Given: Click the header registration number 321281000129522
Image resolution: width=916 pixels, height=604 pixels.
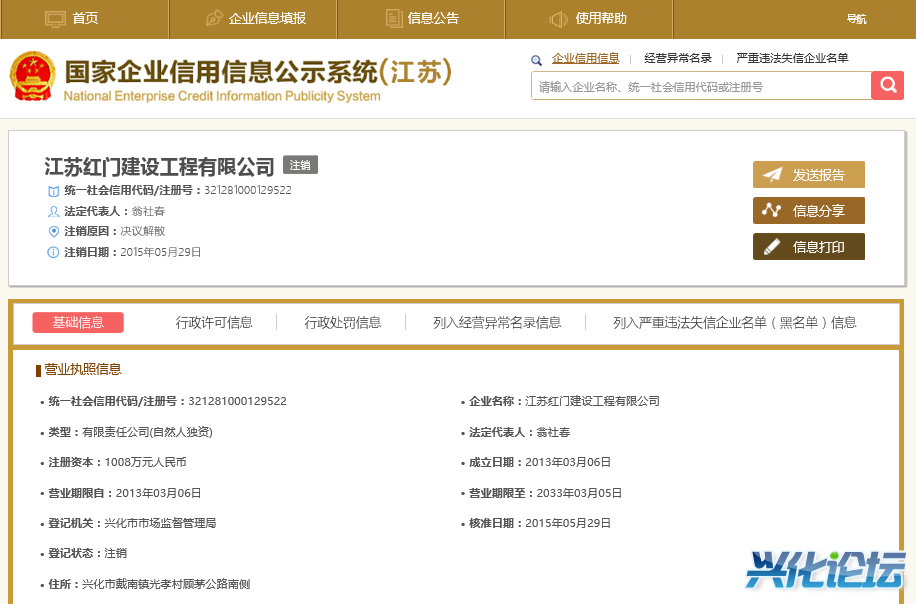Looking at the screenshot, I should click(248, 190).
